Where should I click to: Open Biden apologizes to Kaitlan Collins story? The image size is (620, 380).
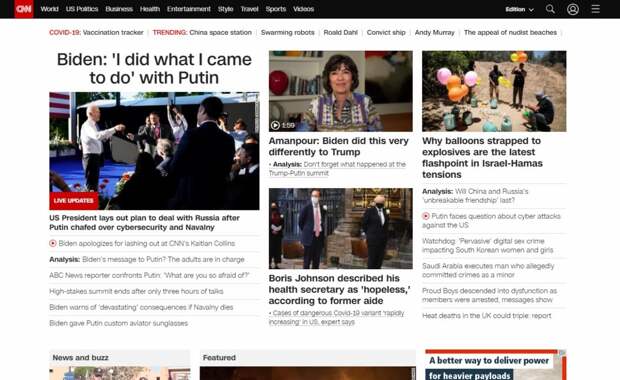(147, 243)
